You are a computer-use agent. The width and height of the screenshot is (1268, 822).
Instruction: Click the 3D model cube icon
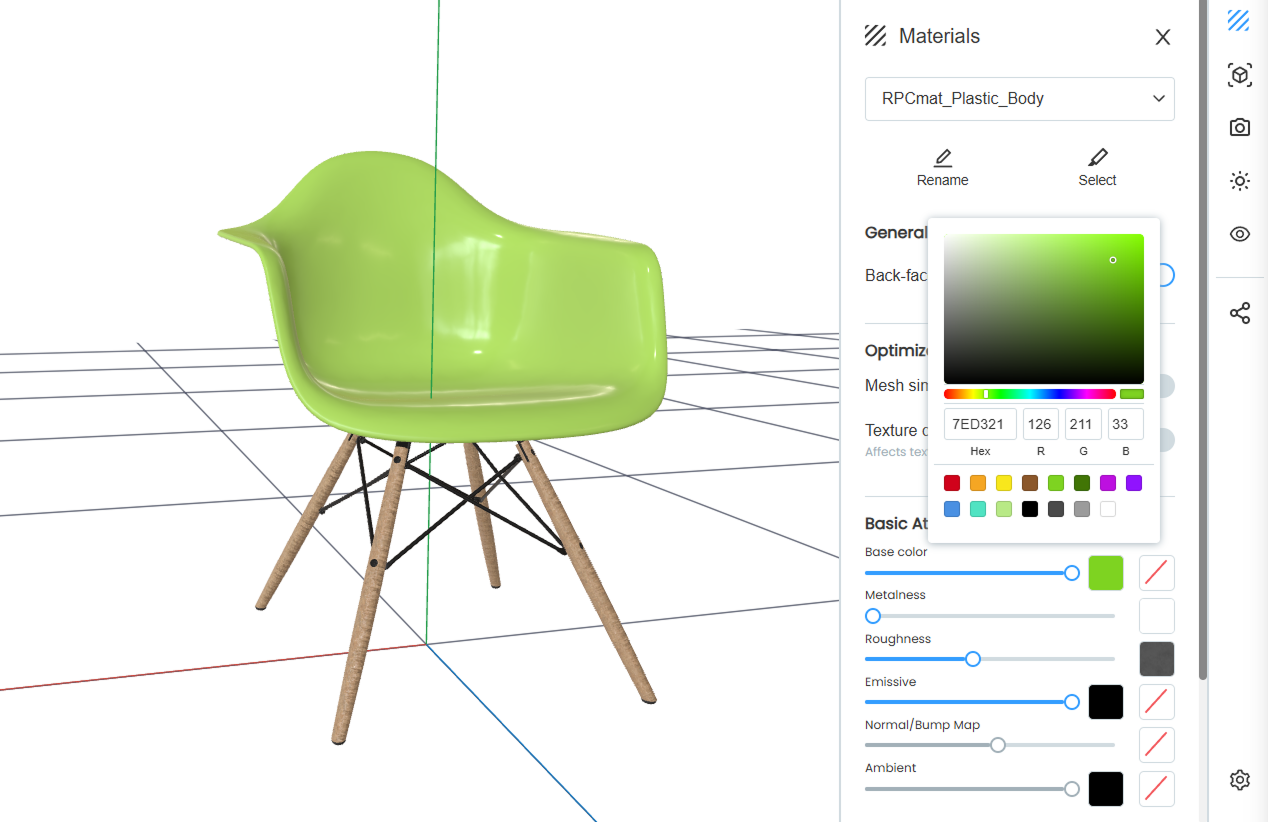pyautogui.click(x=1239, y=75)
